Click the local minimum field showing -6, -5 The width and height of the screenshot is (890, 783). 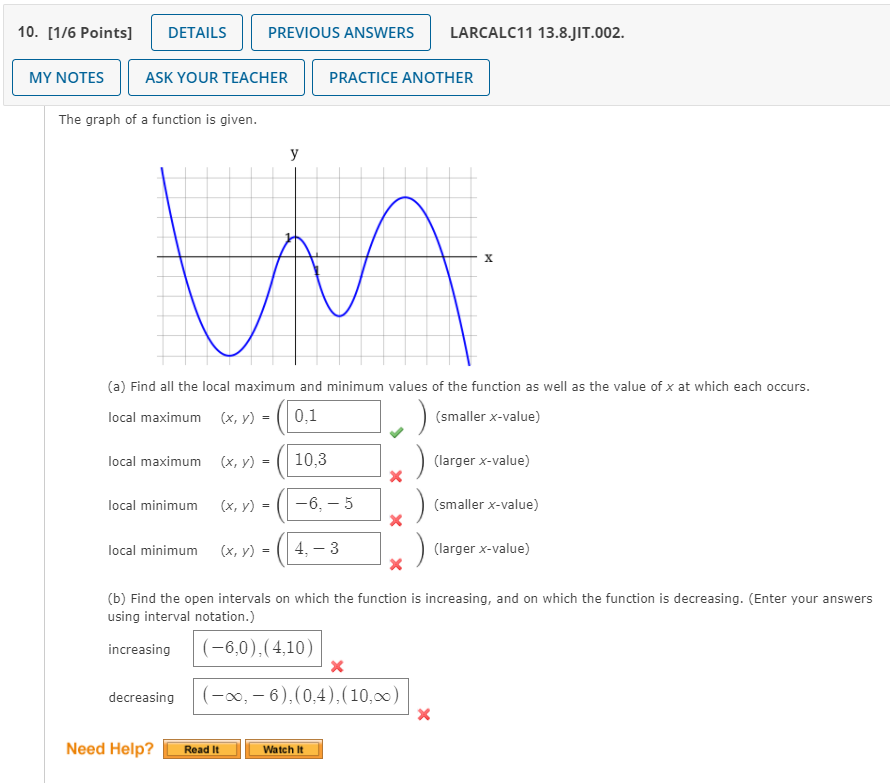(x=331, y=504)
